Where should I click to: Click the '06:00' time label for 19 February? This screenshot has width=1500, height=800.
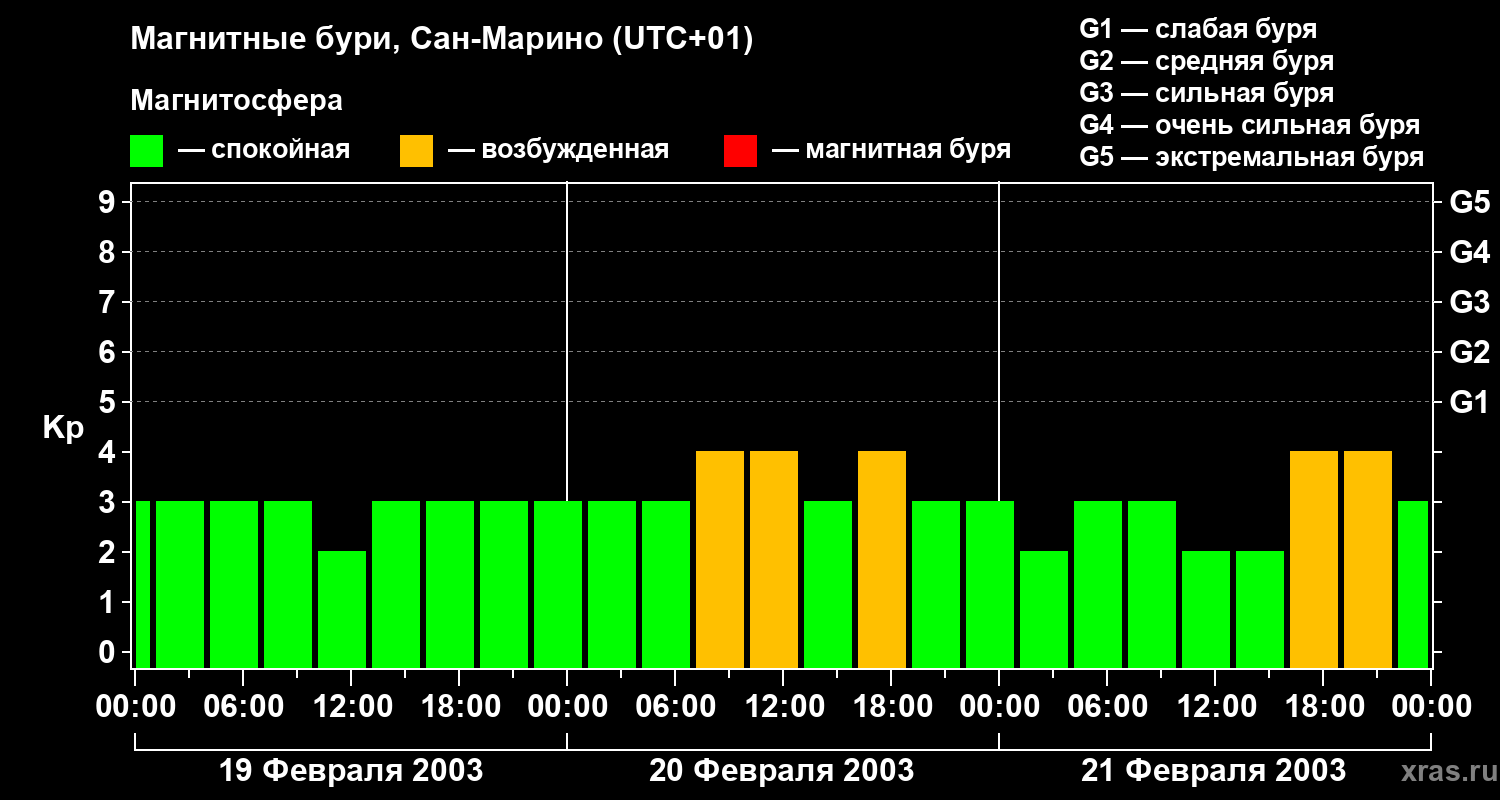pyautogui.click(x=243, y=706)
